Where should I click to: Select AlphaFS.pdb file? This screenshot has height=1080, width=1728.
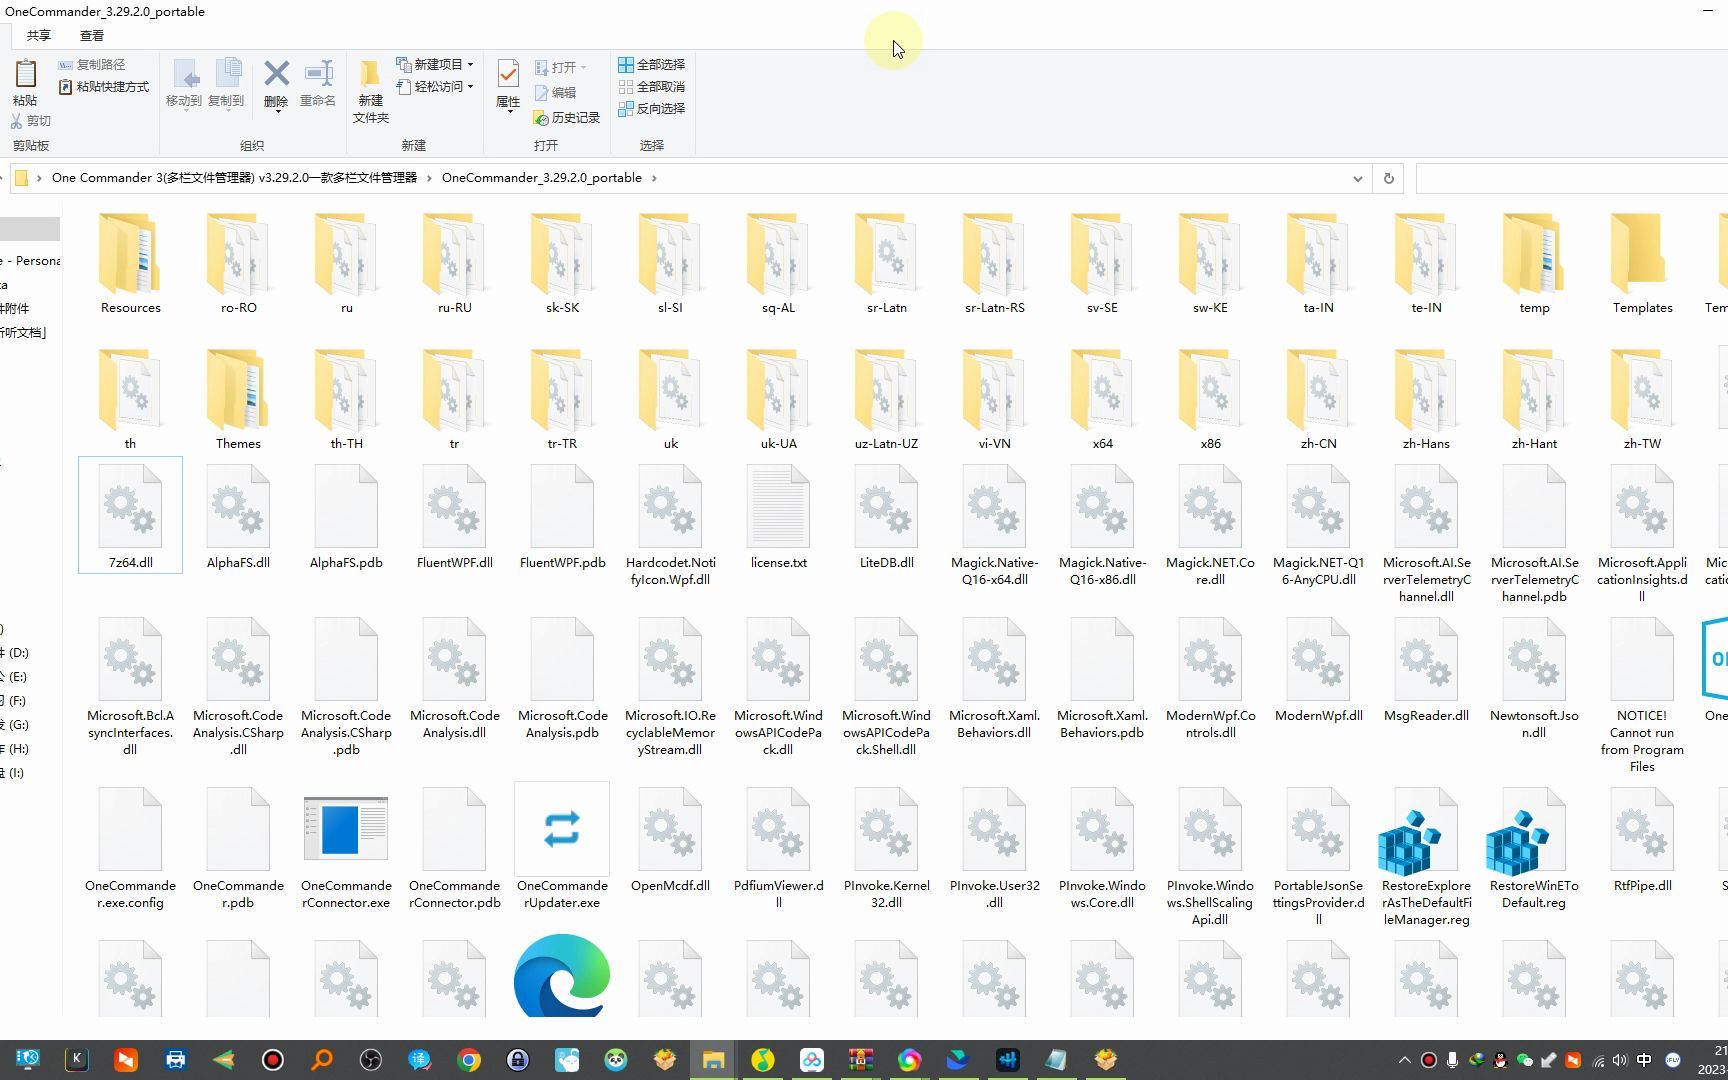click(x=346, y=516)
